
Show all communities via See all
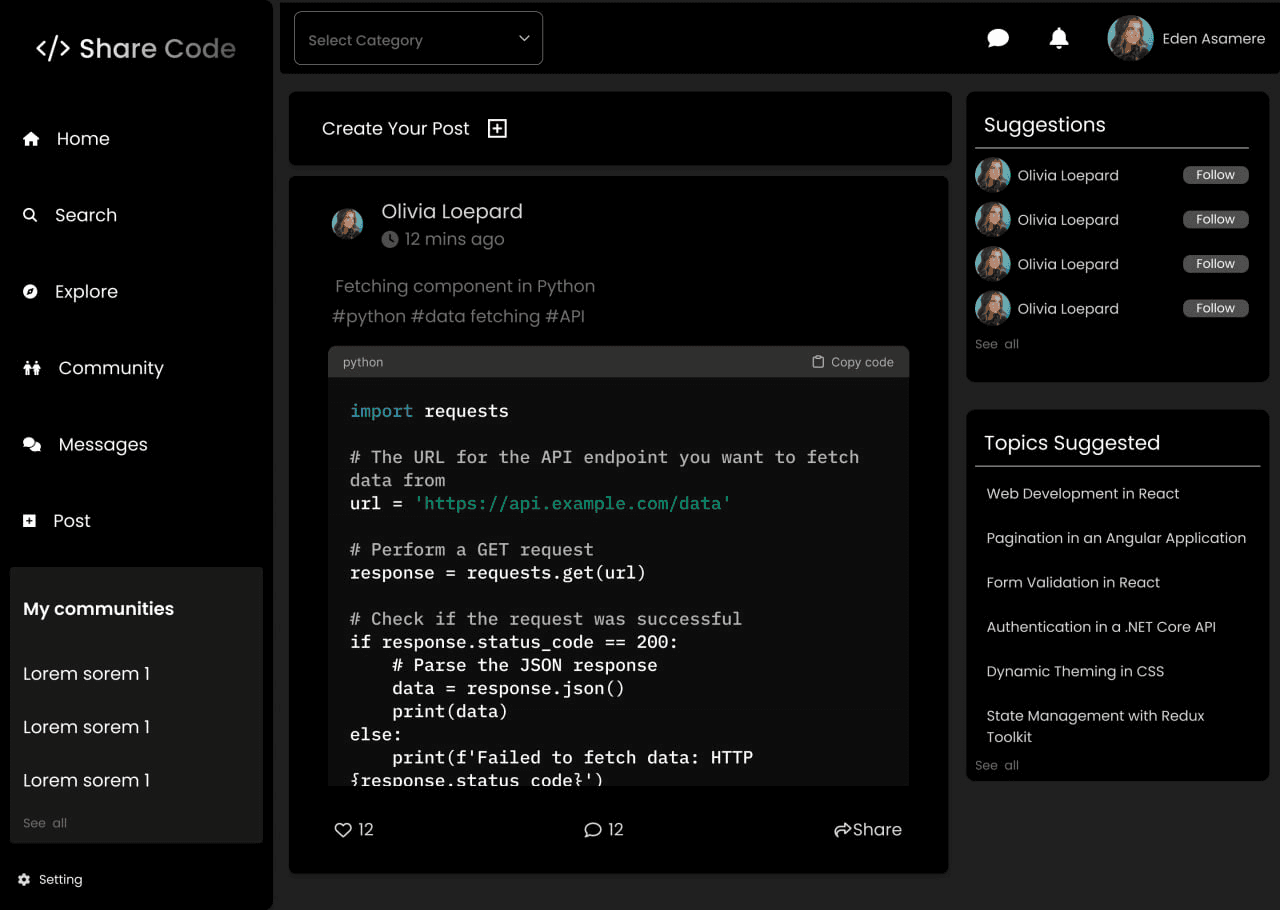[45, 823]
